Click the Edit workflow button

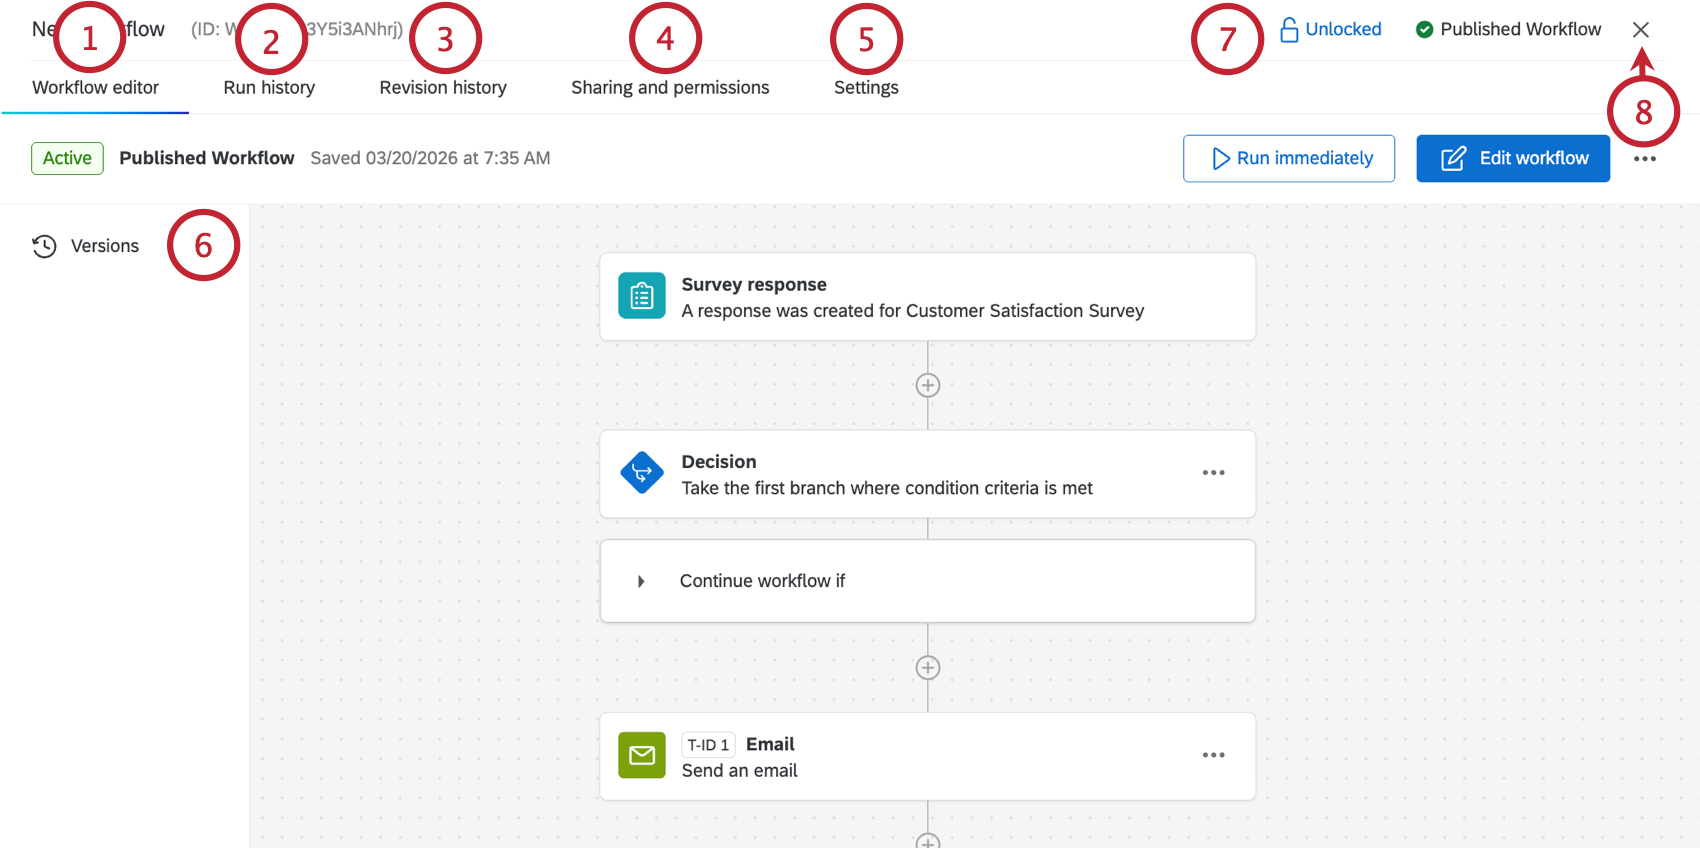(1513, 158)
